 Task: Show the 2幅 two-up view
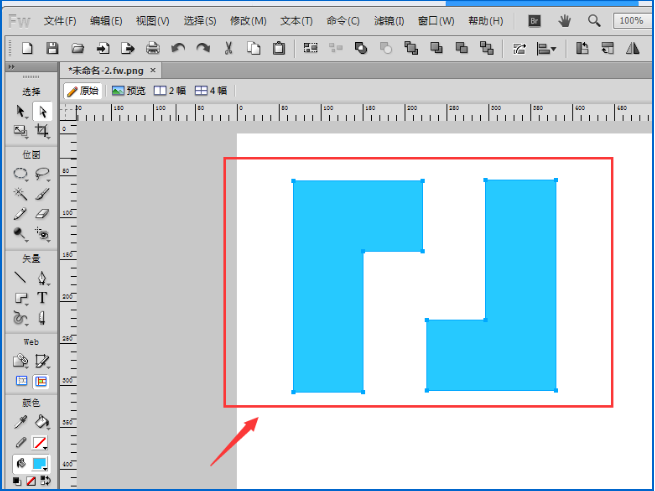tap(170, 90)
